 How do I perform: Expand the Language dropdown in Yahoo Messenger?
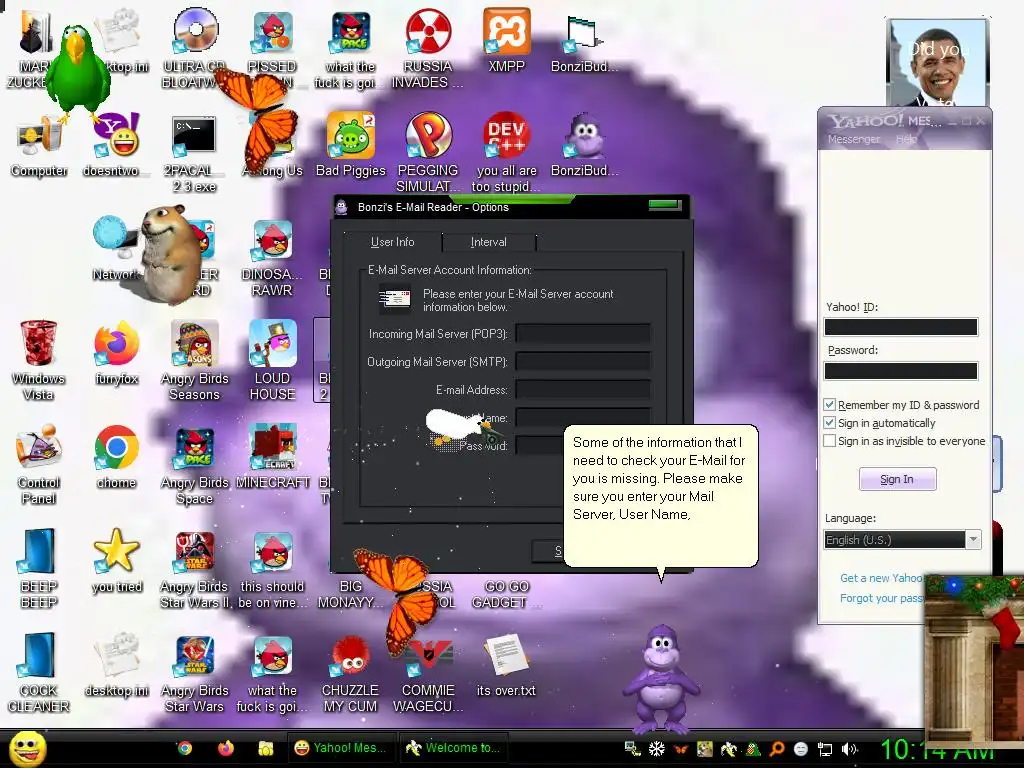point(973,539)
